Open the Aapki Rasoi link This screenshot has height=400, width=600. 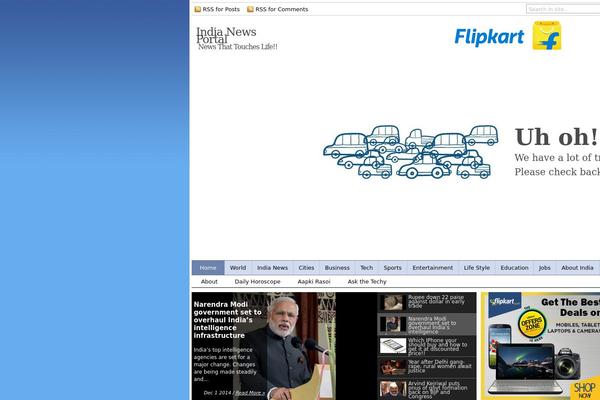coord(314,282)
